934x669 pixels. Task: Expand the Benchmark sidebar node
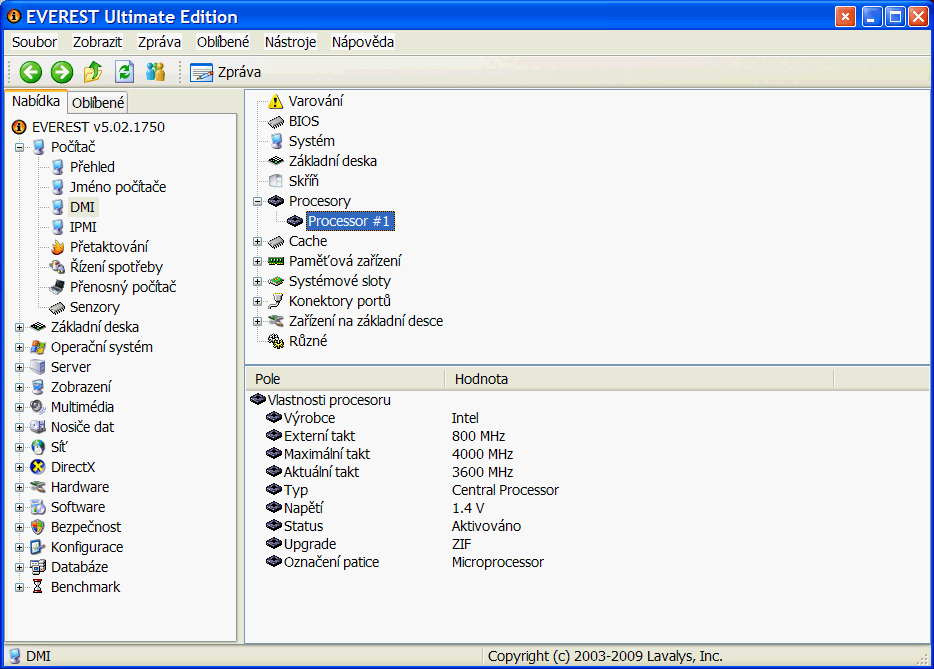tap(19, 587)
